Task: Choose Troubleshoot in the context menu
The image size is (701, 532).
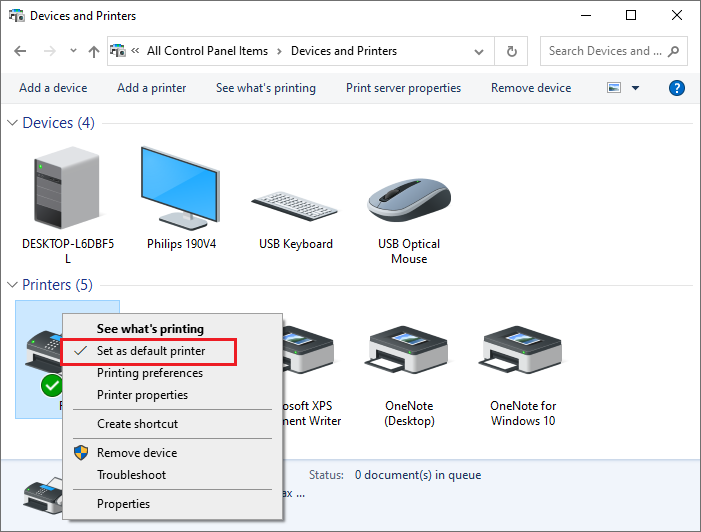Action: tap(131, 475)
